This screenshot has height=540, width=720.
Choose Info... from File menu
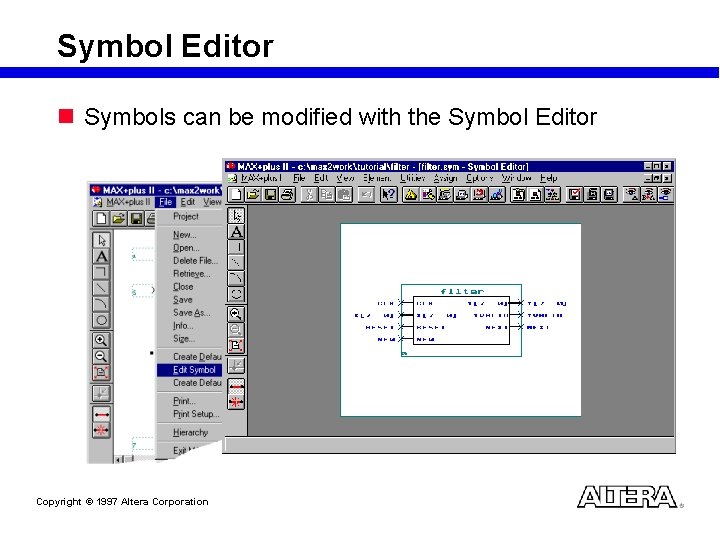(x=189, y=326)
